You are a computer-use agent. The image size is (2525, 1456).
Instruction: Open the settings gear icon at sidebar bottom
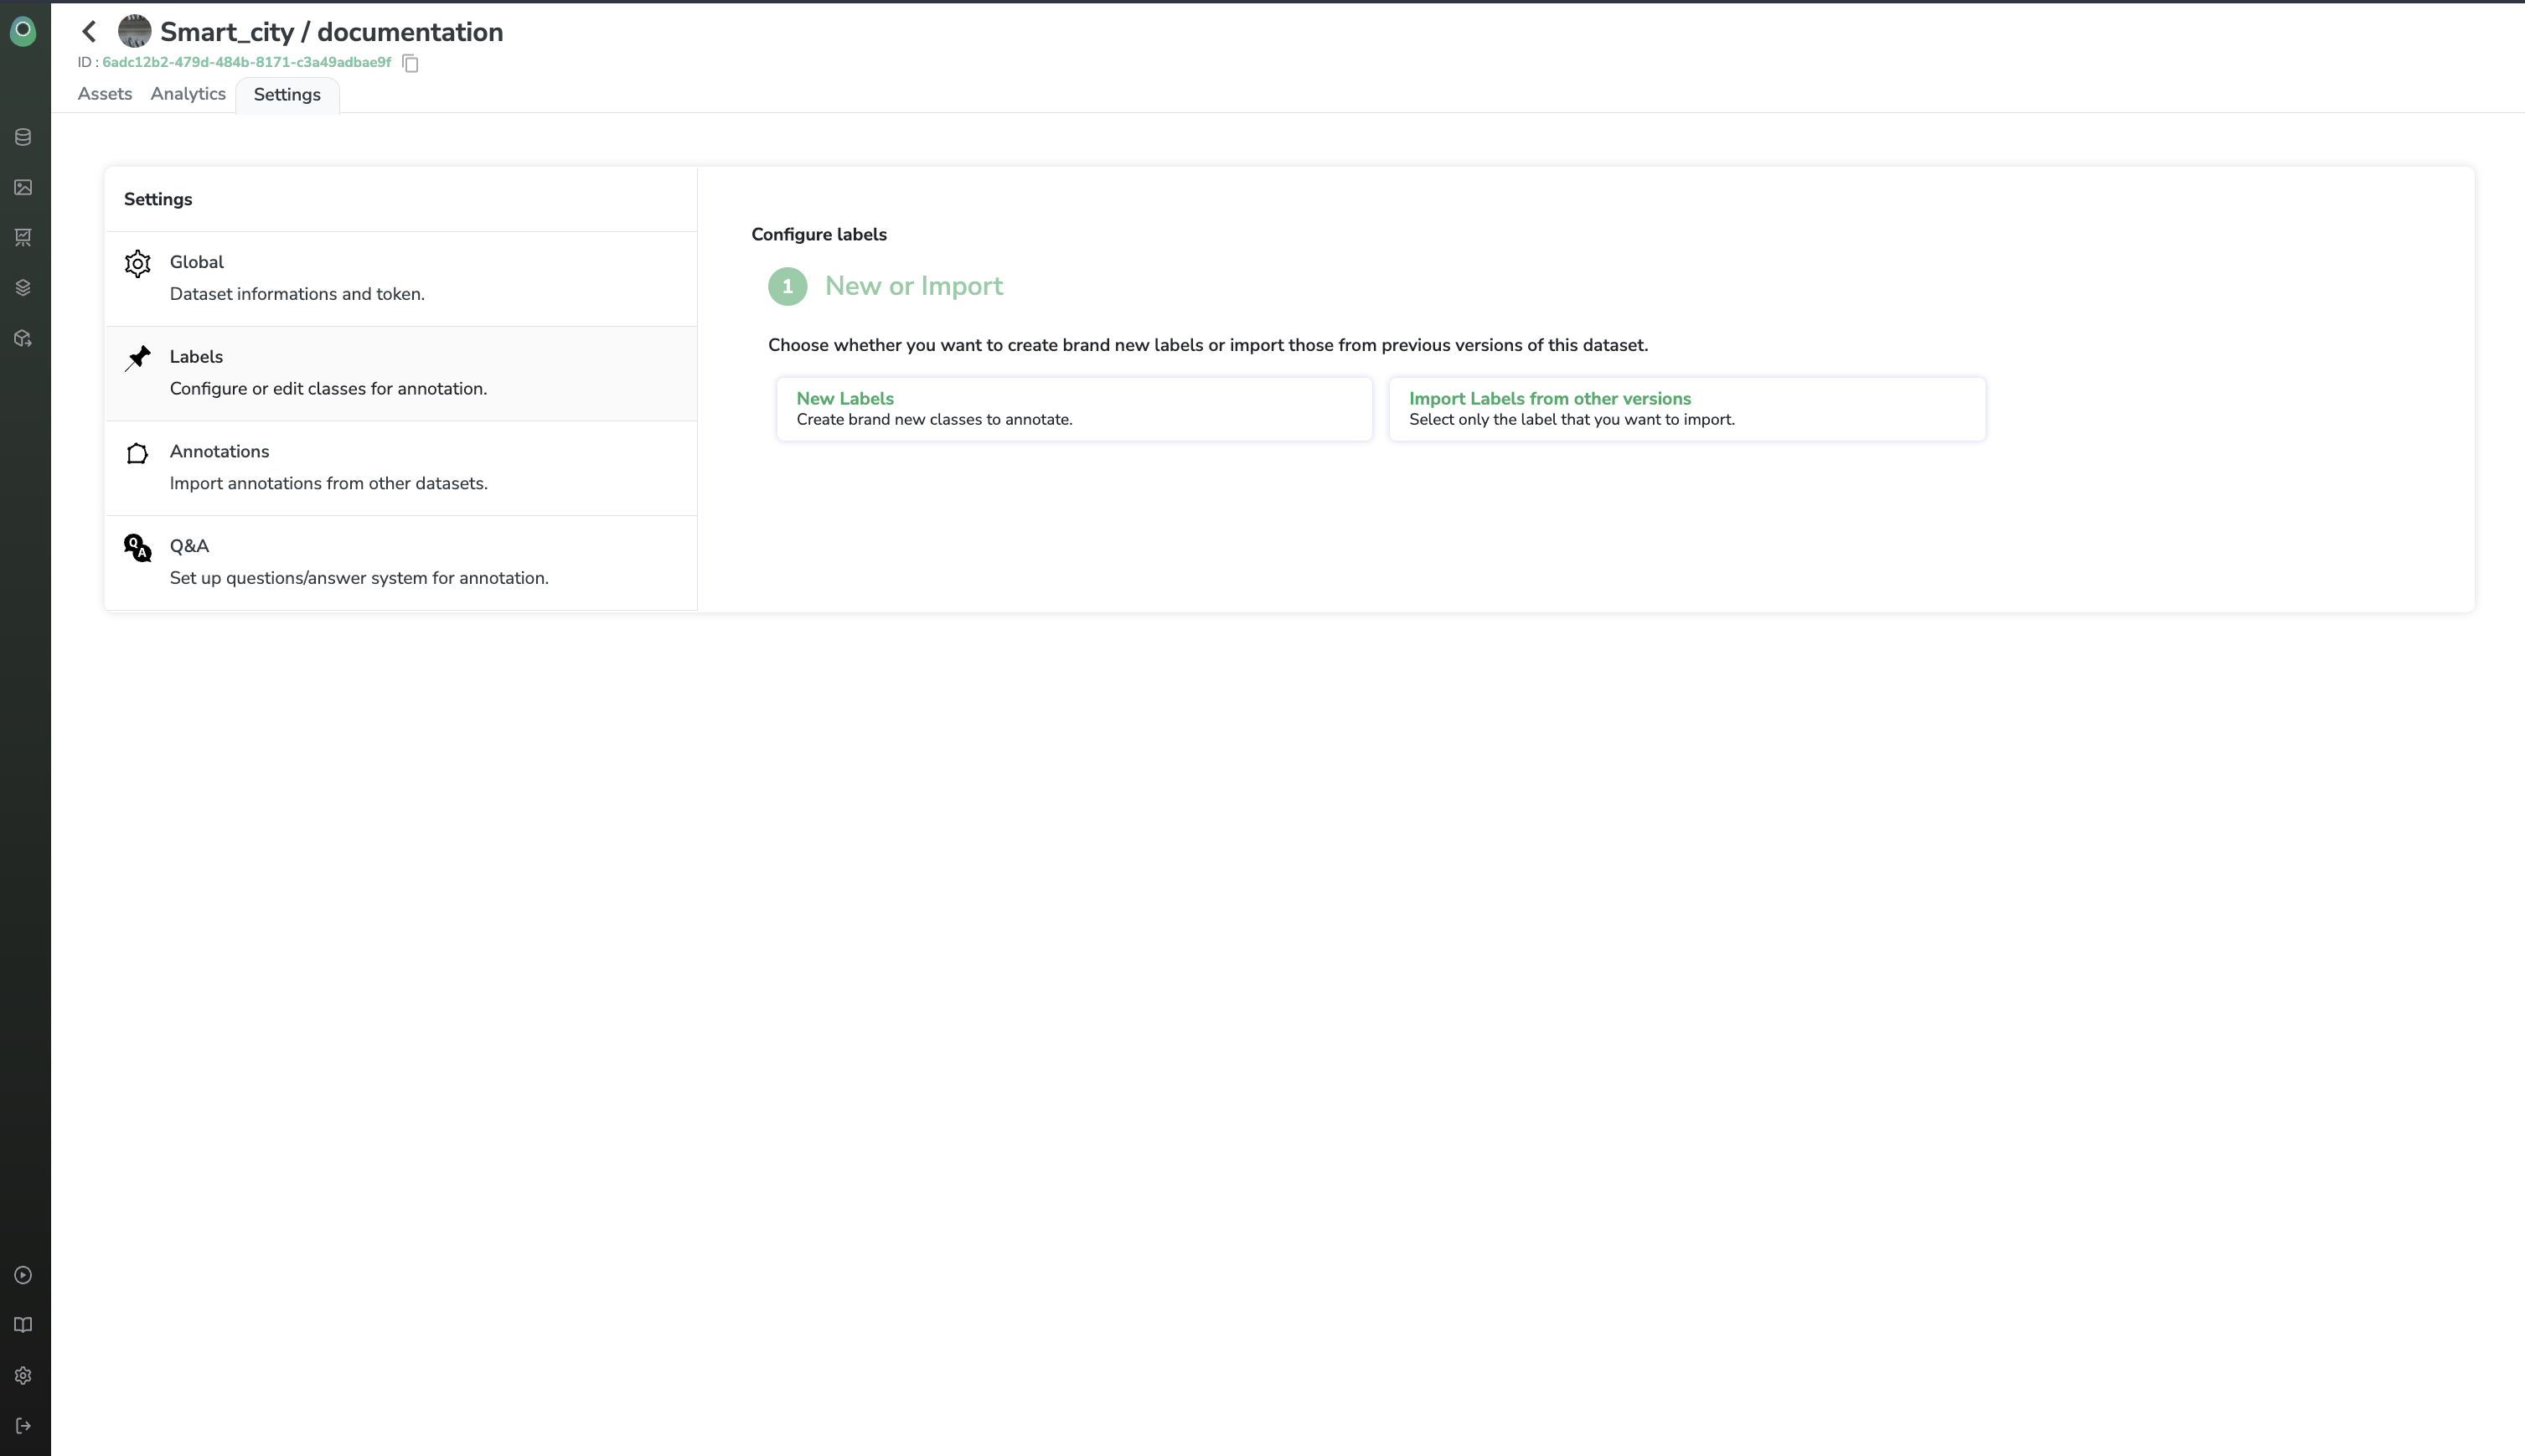pos(23,1376)
